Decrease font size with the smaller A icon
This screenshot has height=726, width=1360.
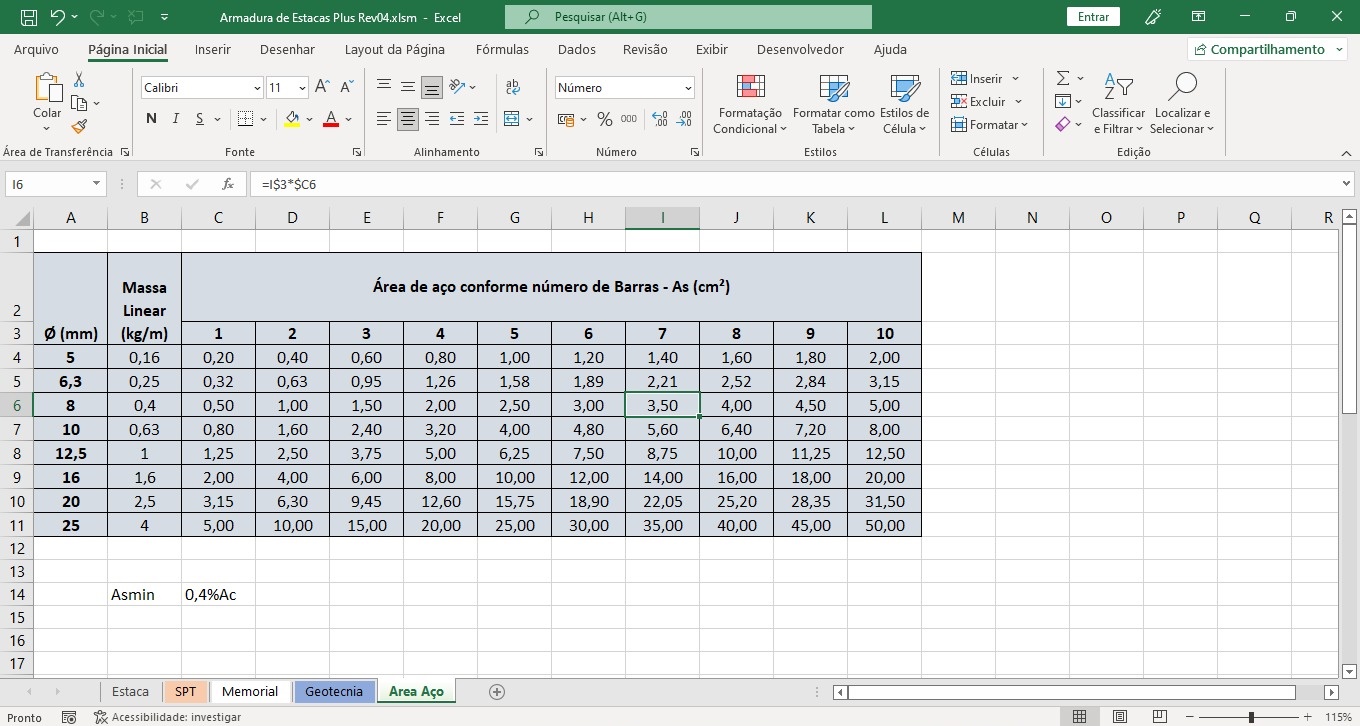pyautogui.click(x=347, y=88)
